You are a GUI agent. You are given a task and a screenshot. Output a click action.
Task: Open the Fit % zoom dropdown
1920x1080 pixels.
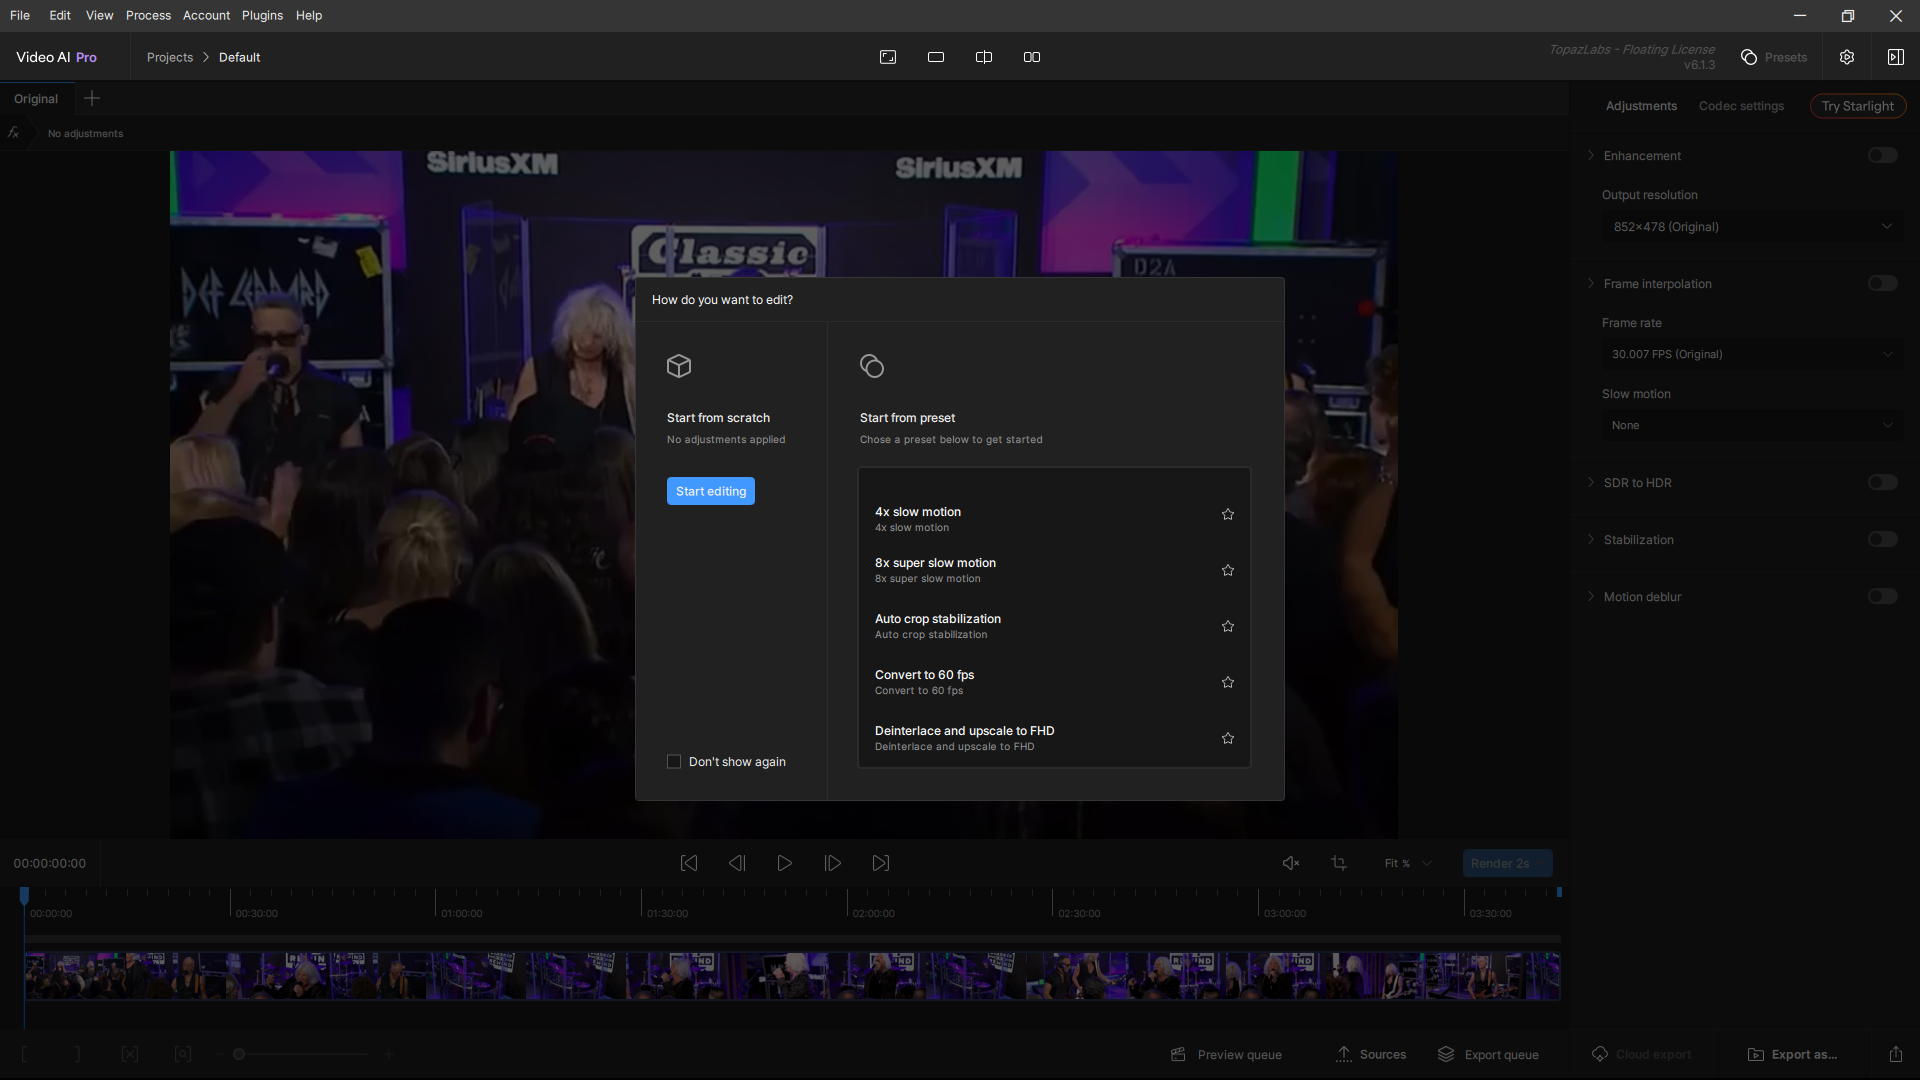[1408, 863]
